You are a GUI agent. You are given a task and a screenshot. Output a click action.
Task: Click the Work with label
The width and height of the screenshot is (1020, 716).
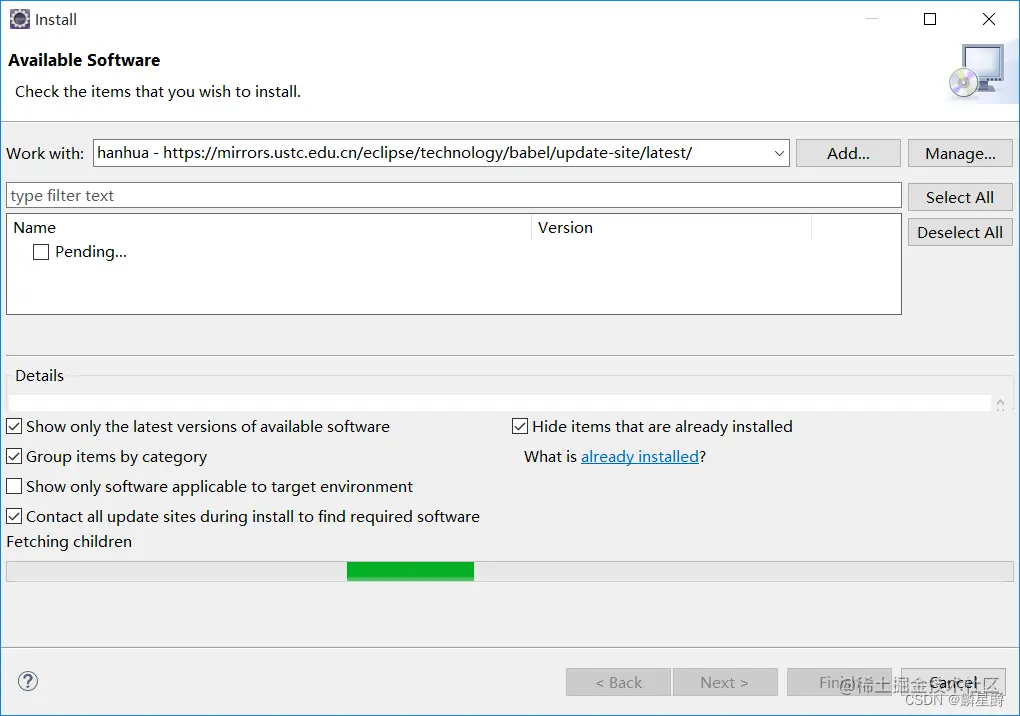[45, 153]
